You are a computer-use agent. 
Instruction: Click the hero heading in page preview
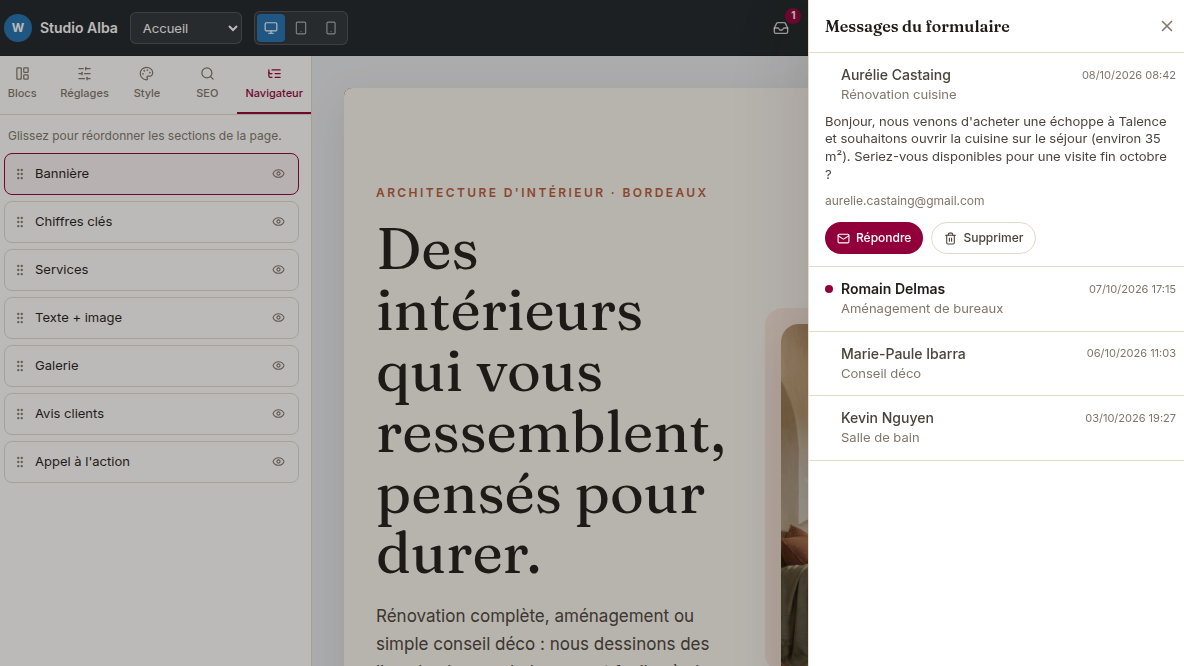tap(551, 401)
